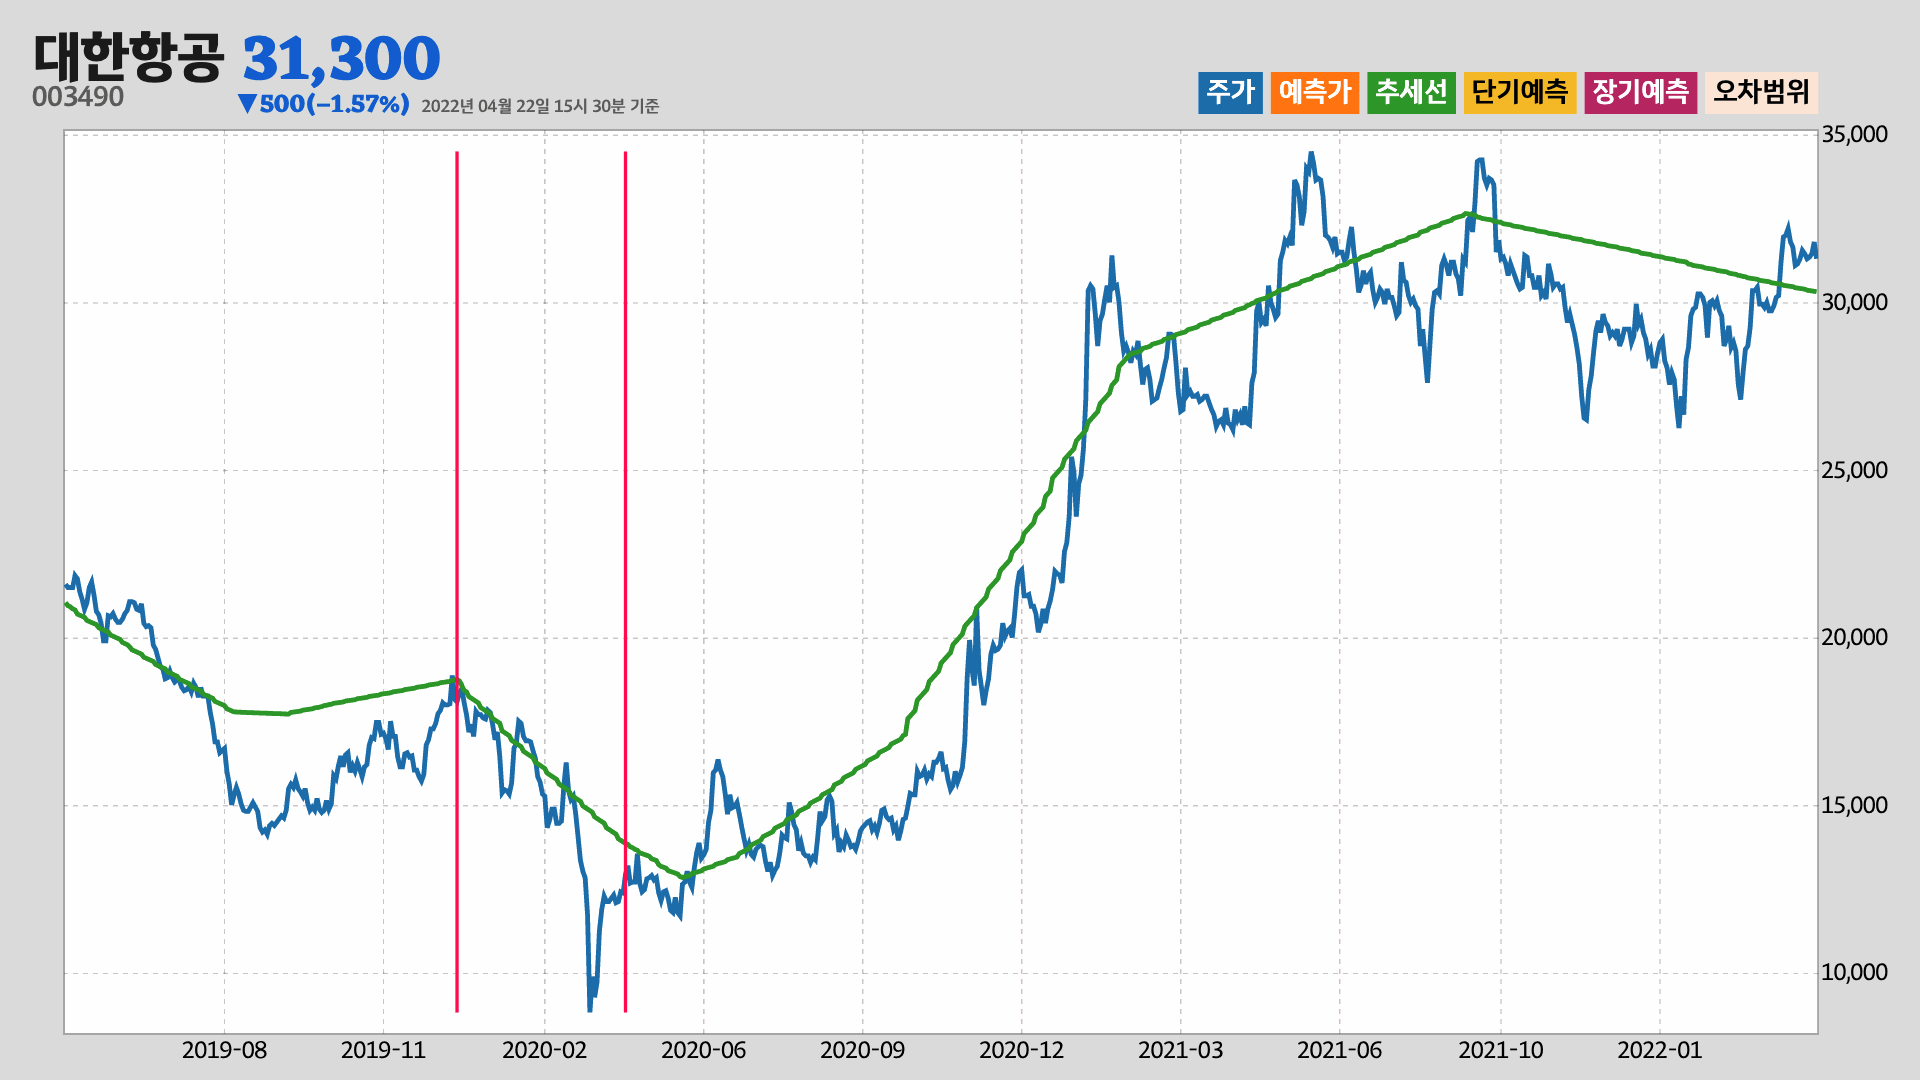Click the 15,000 y-axis label
Viewport: 1920px width, 1080px height.
point(1854,805)
